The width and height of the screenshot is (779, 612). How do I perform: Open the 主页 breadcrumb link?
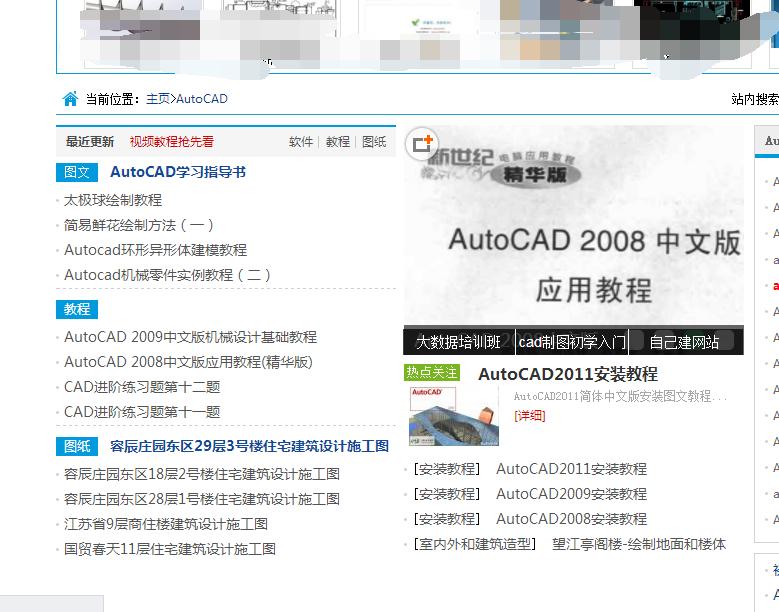pos(158,99)
